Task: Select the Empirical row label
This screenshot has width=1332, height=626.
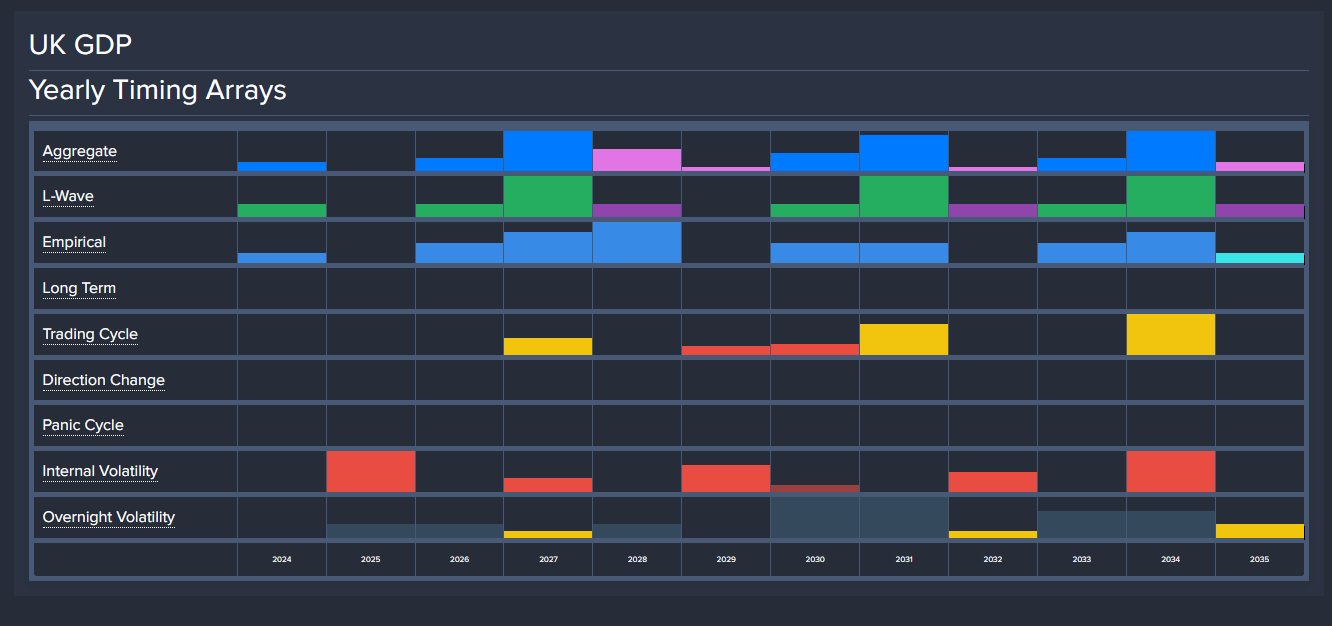Action: tap(74, 243)
